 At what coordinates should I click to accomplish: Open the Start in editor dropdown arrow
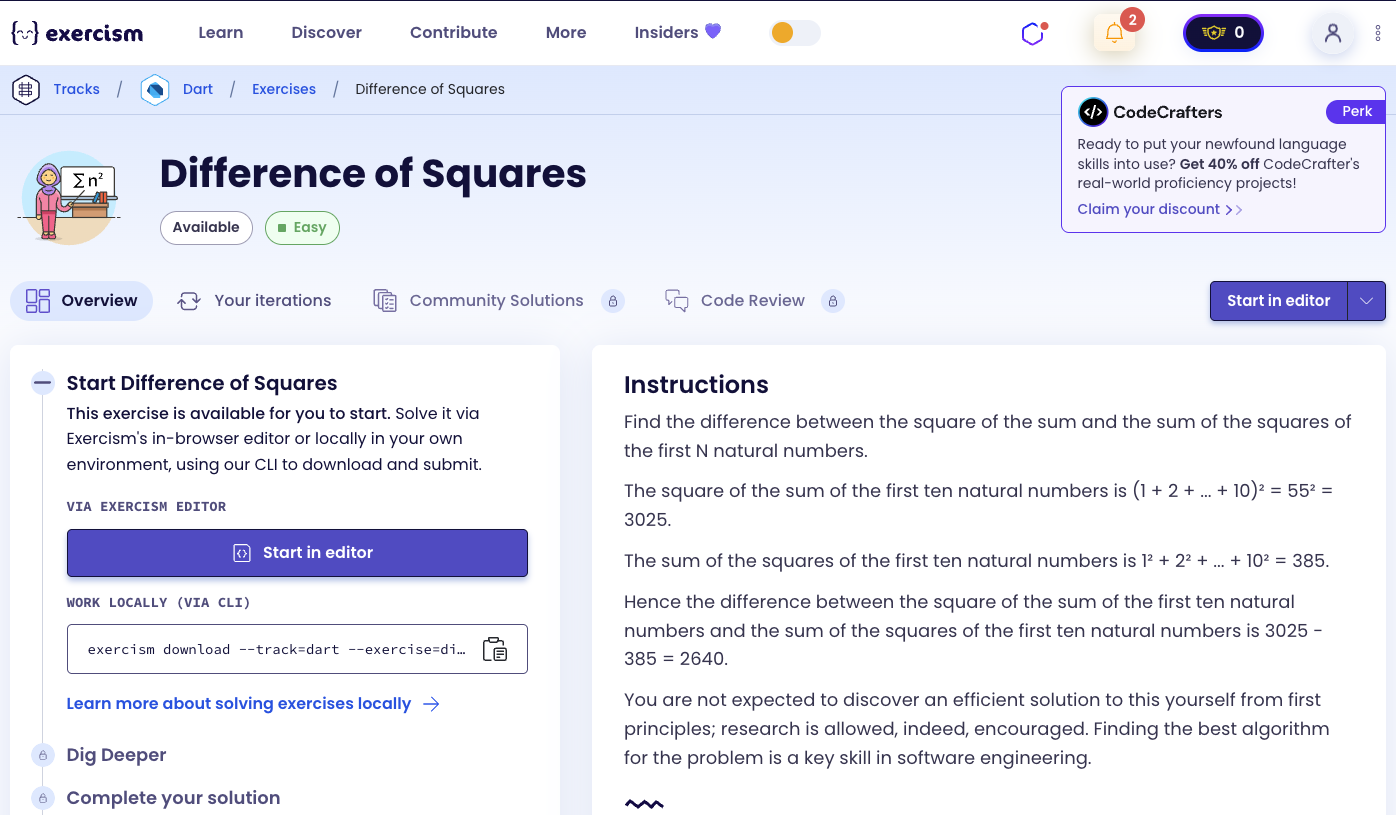[x=1367, y=300]
